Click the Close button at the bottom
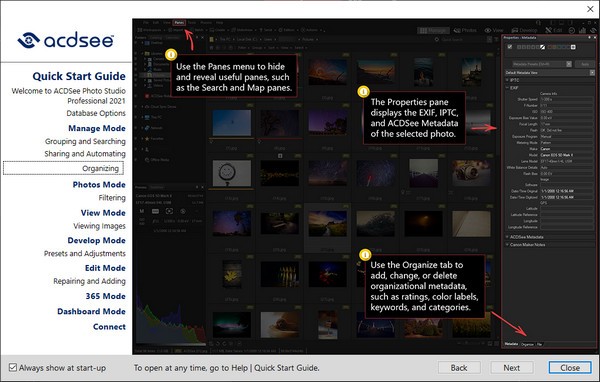Screen dimensions: 600x382 570,368
